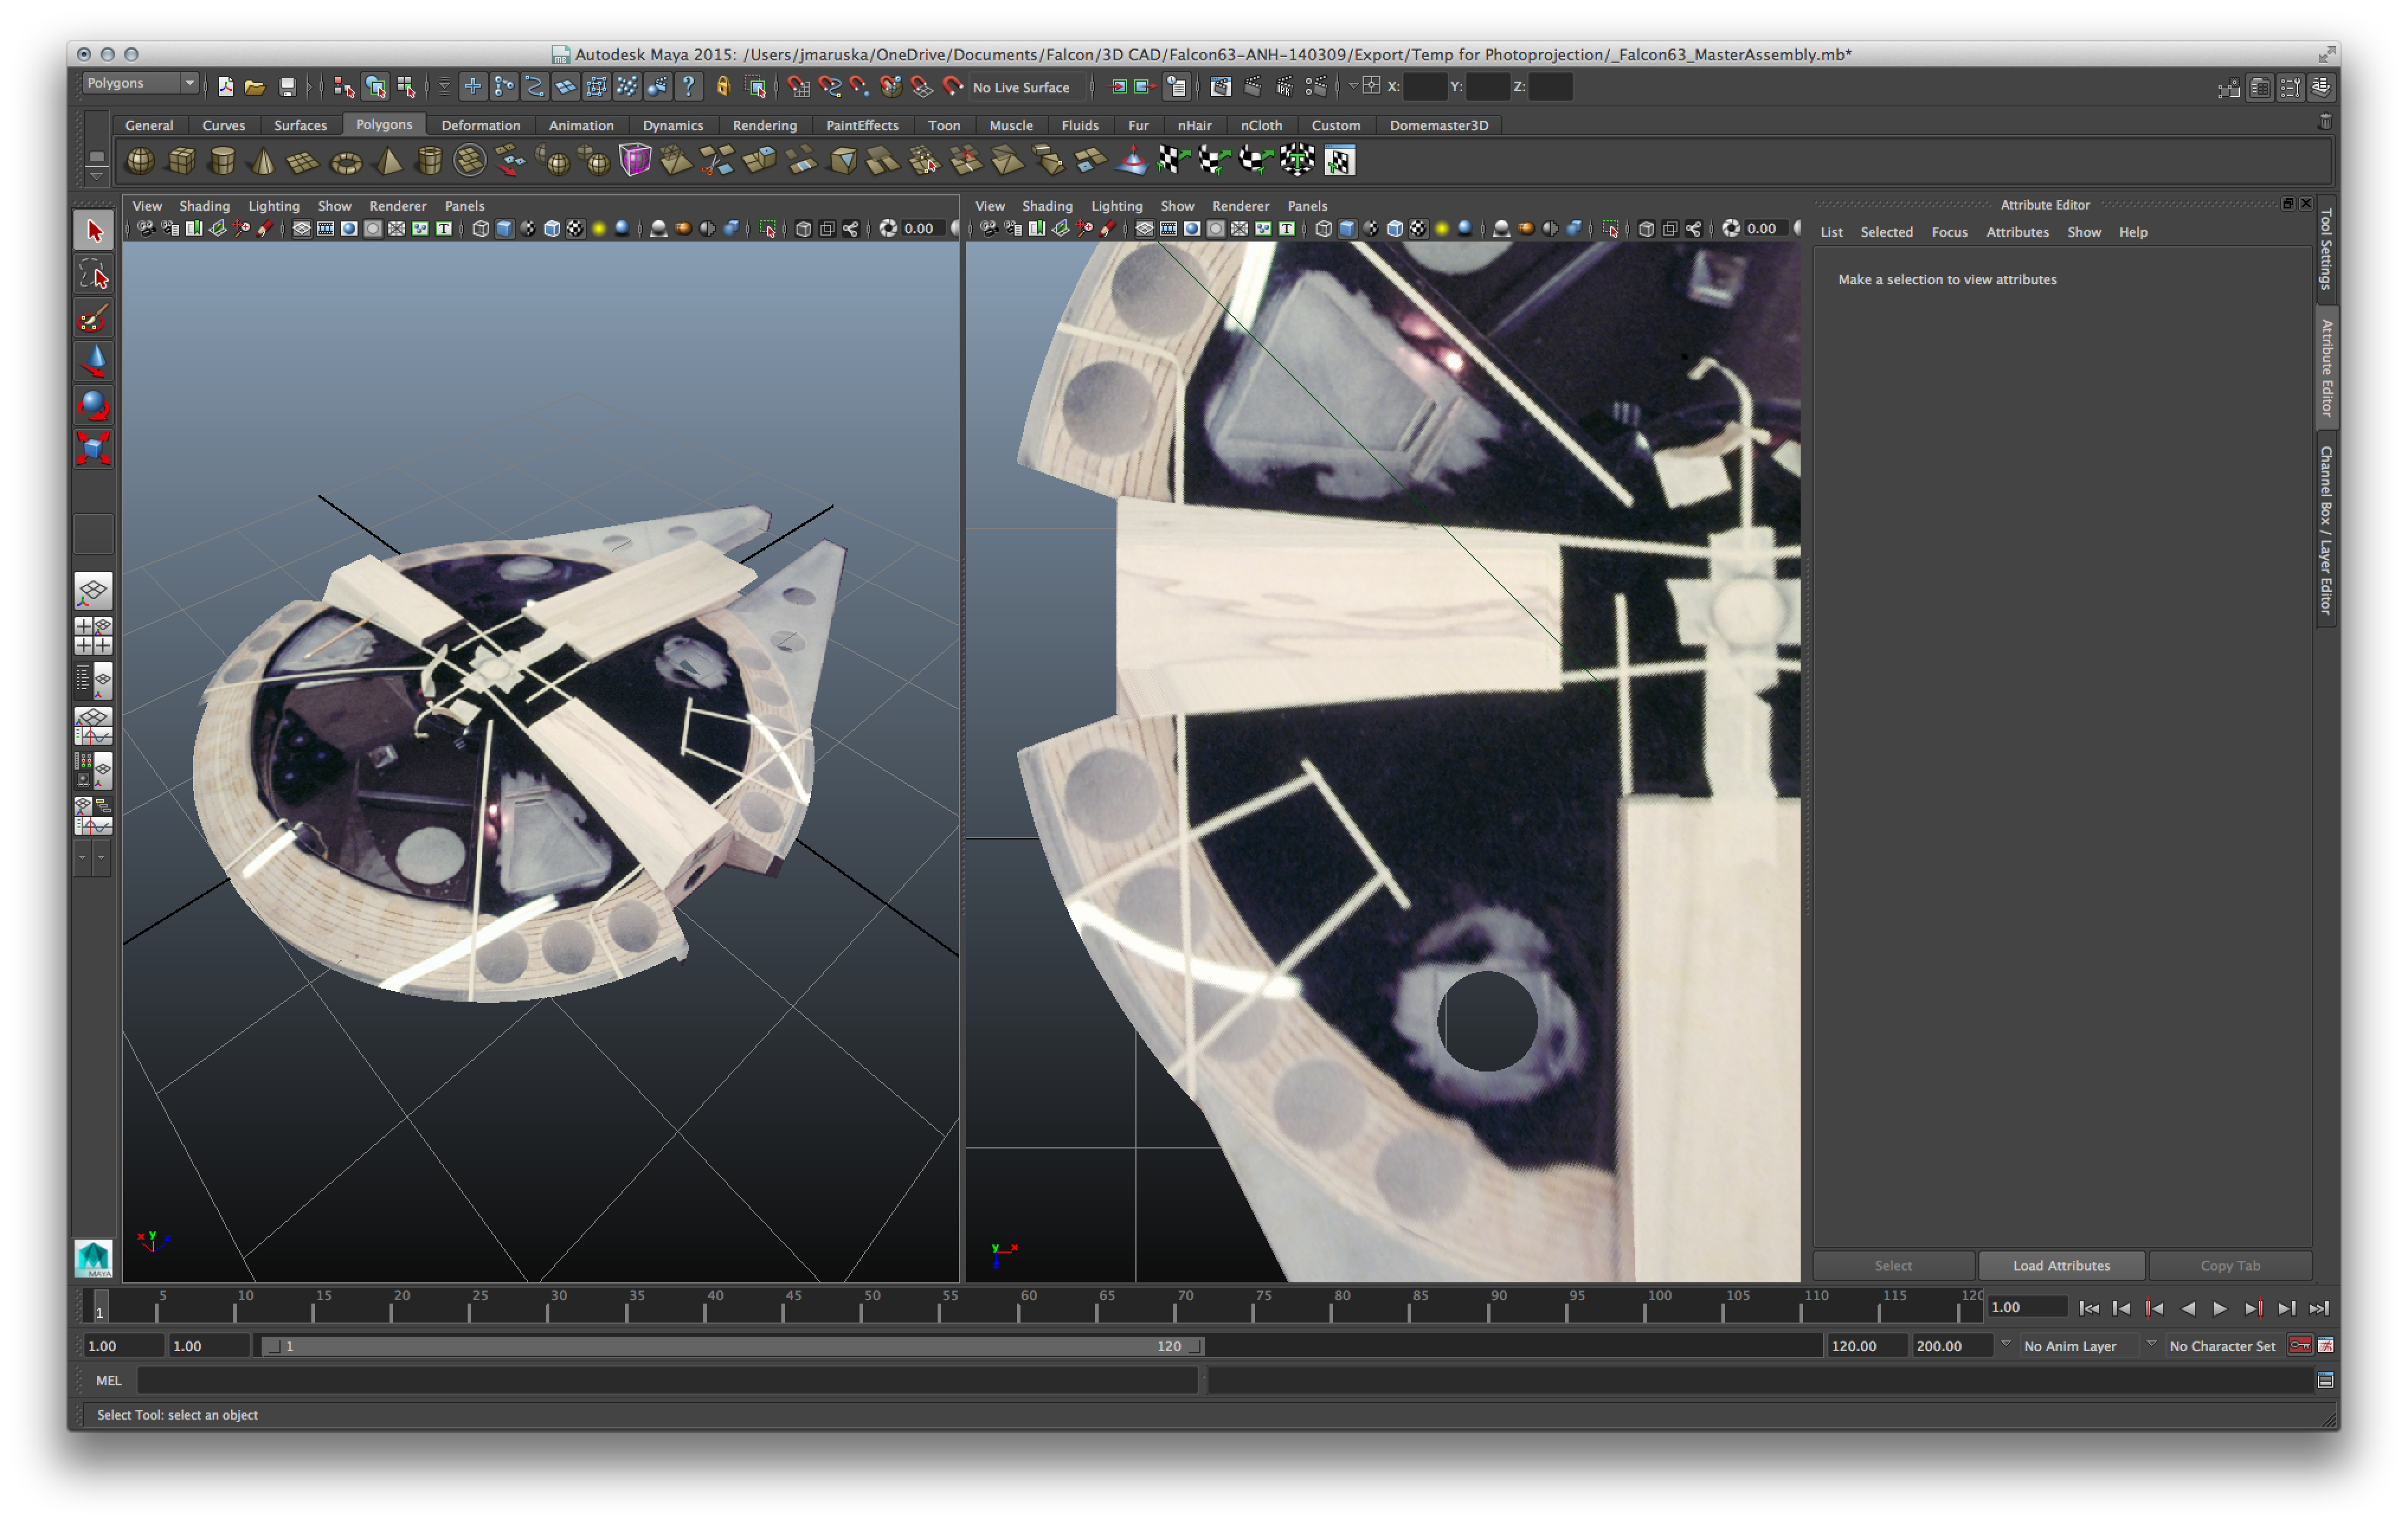Create a polygon cone from the shelf
Image resolution: width=2408 pixels, height=1525 pixels.
(263, 160)
